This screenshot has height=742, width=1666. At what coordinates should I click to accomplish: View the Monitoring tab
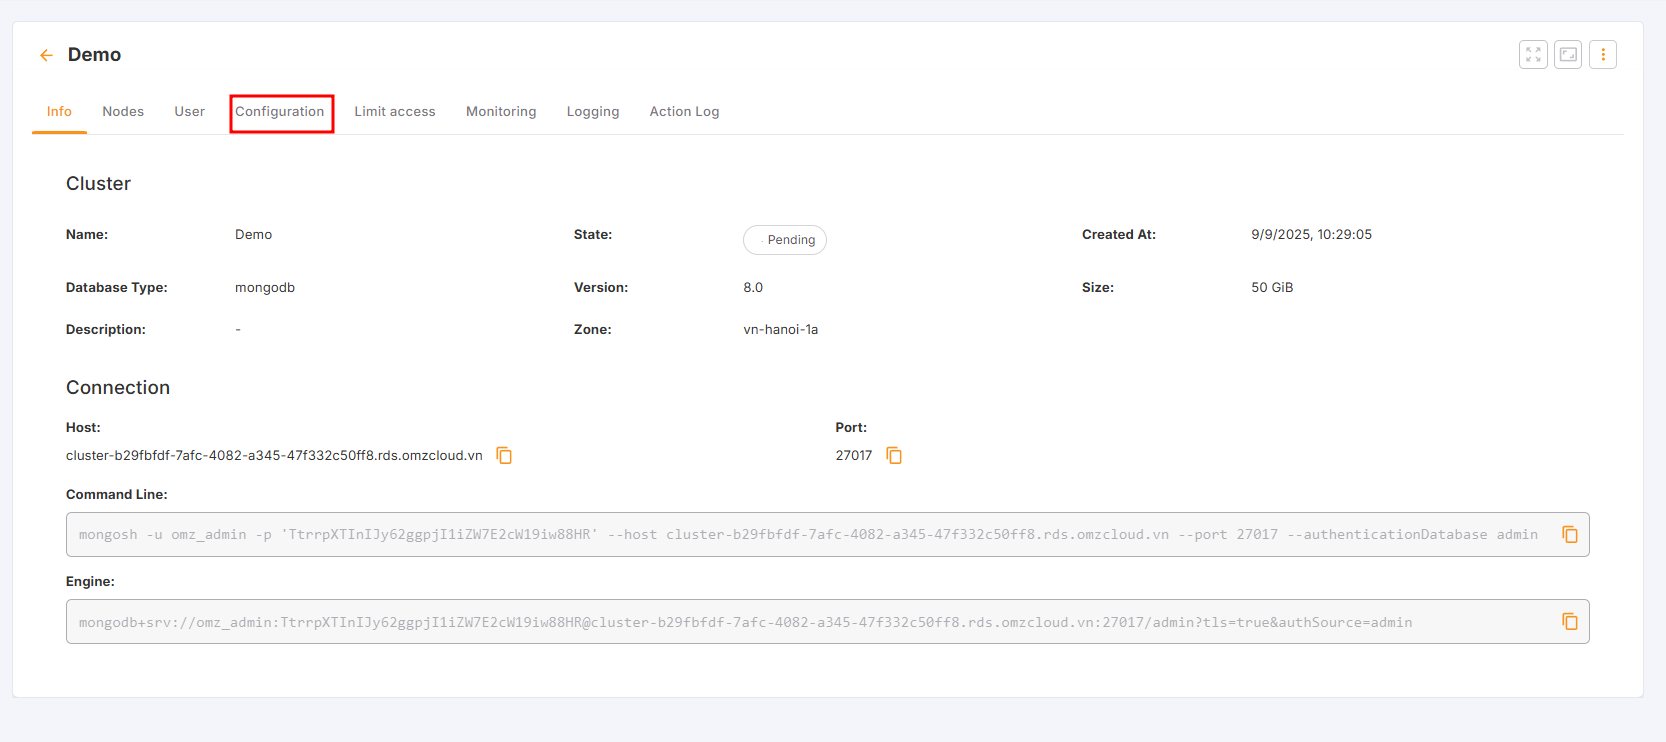pyautogui.click(x=501, y=111)
